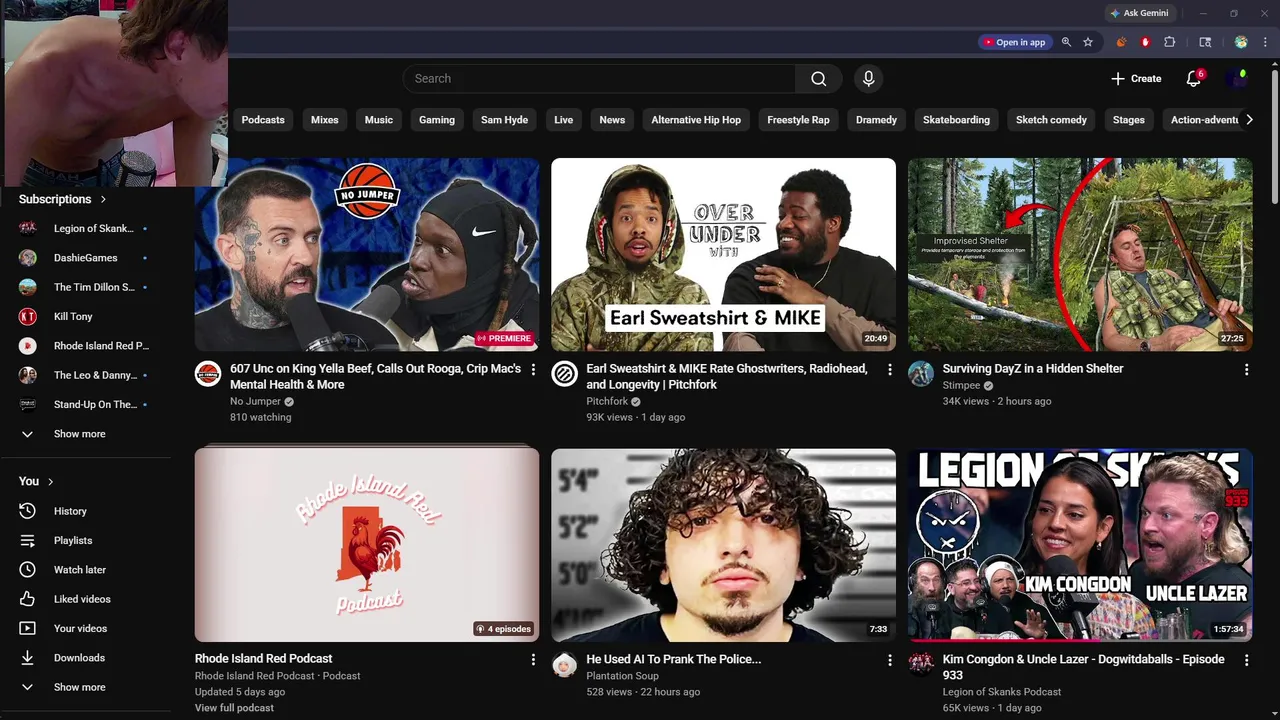1280x720 pixels.
Task: Open the red hand blocker extension
Action: point(1145,42)
